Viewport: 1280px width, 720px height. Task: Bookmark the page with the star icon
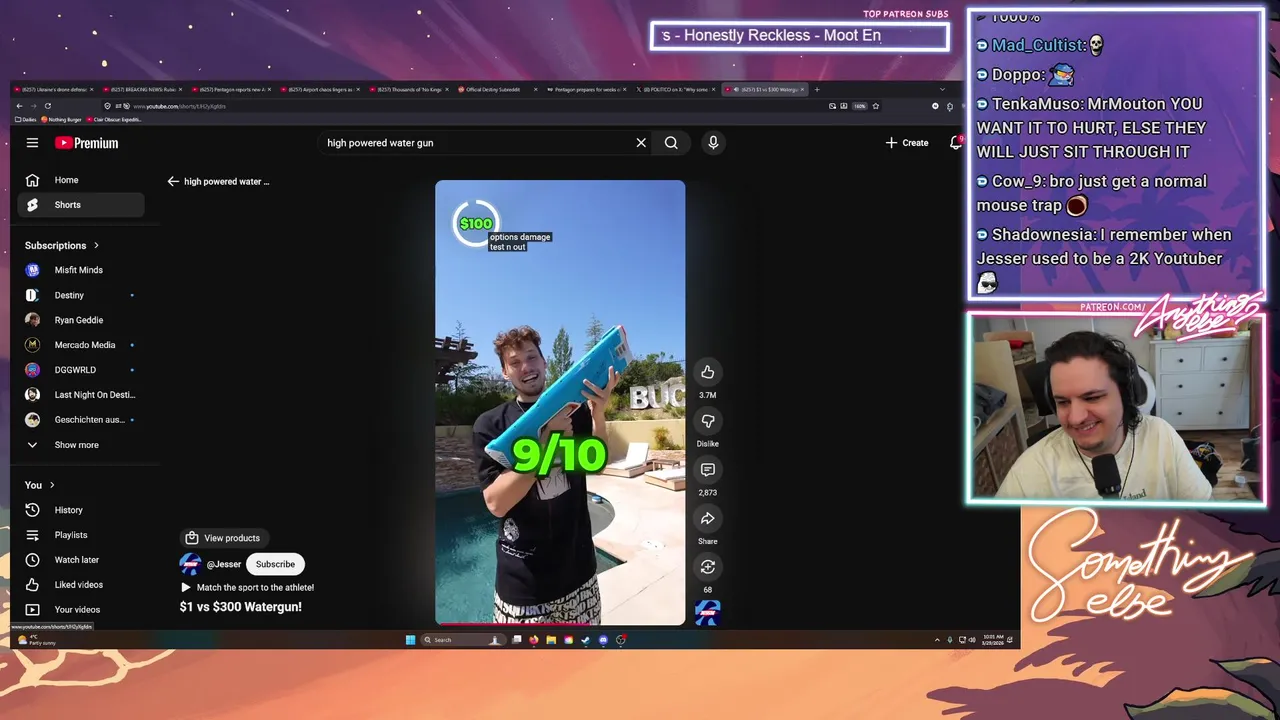tap(876, 106)
